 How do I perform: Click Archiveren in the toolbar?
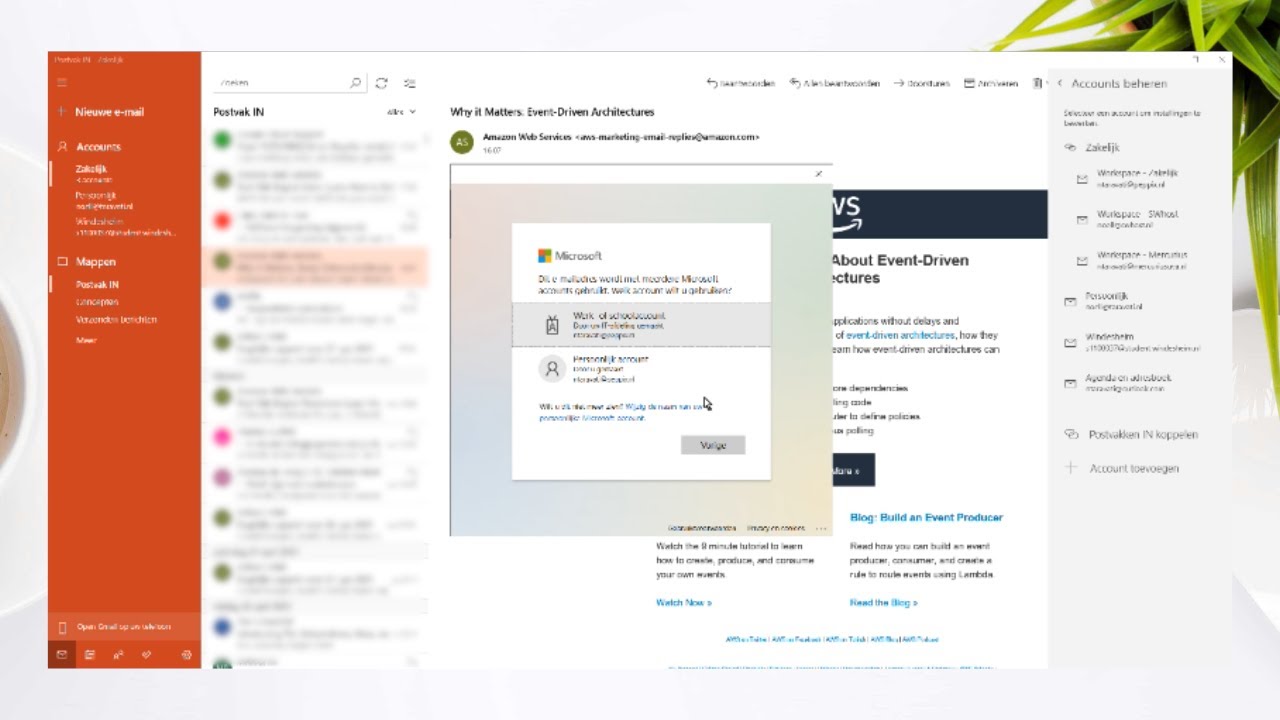click(991, 84)
